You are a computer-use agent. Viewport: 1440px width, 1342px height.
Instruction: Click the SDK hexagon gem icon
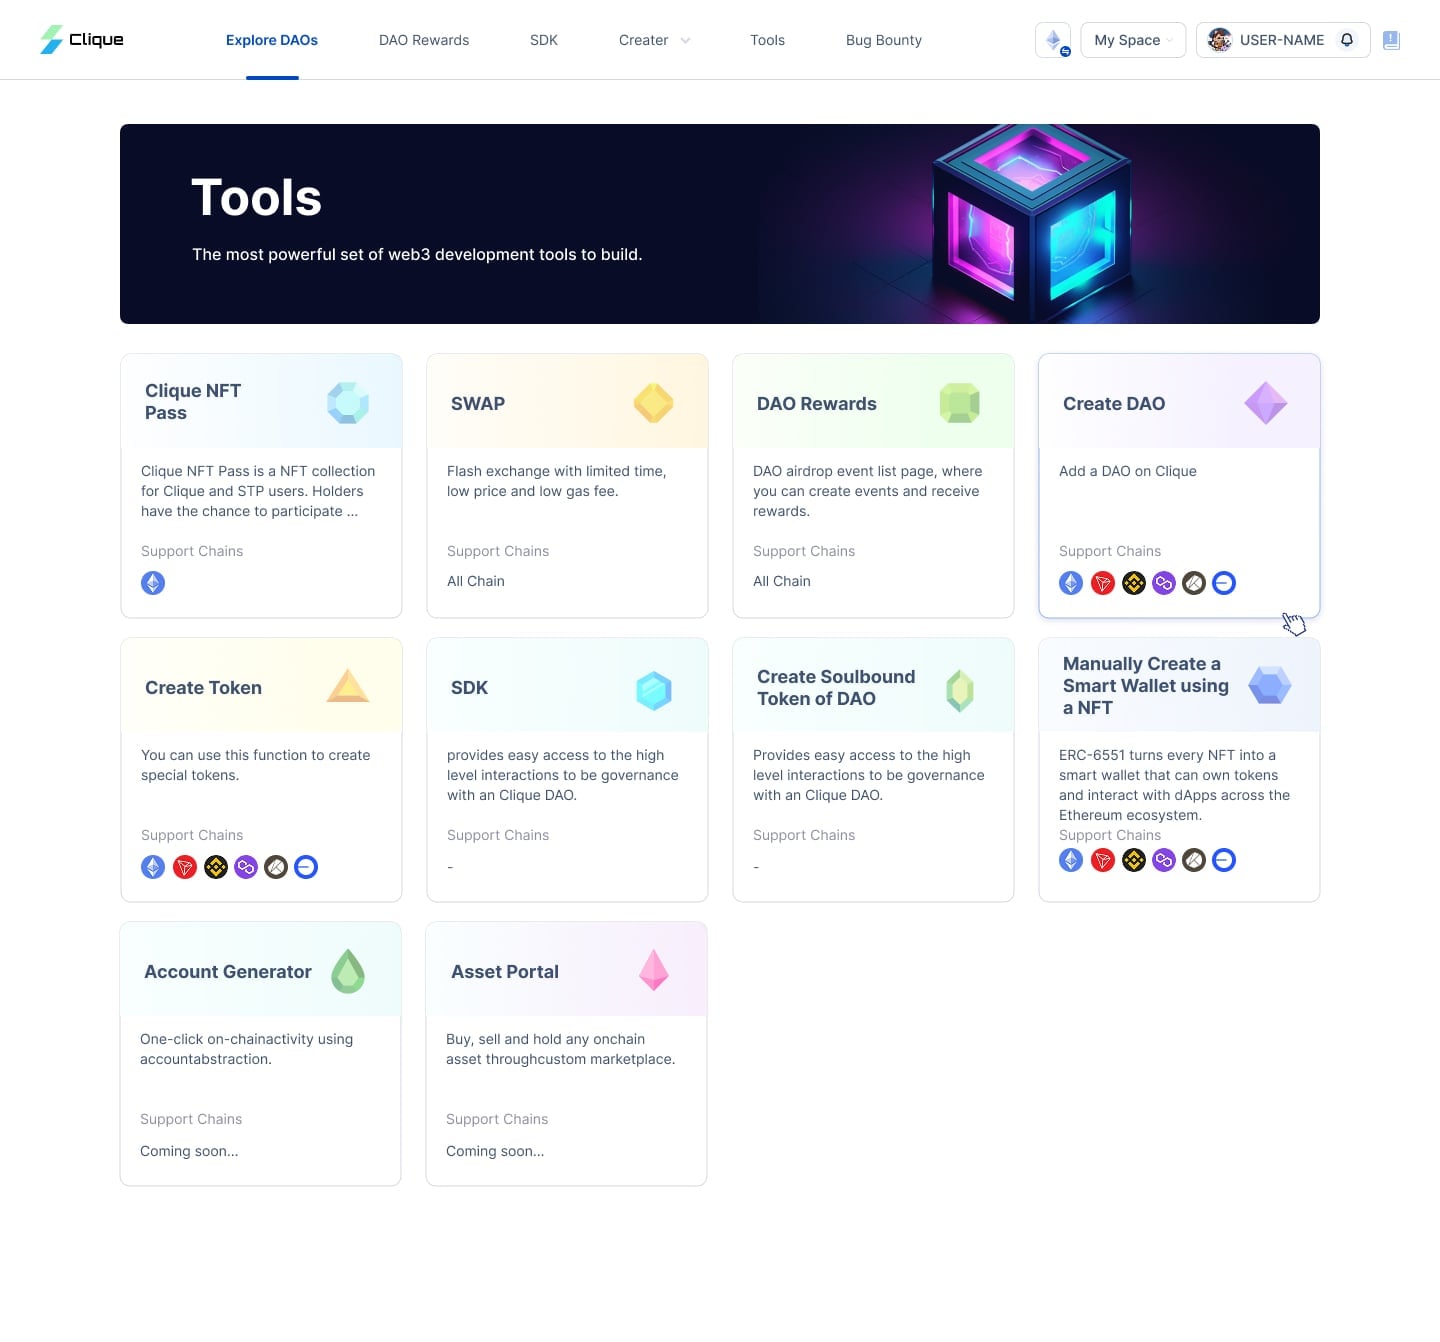(654, 690)
